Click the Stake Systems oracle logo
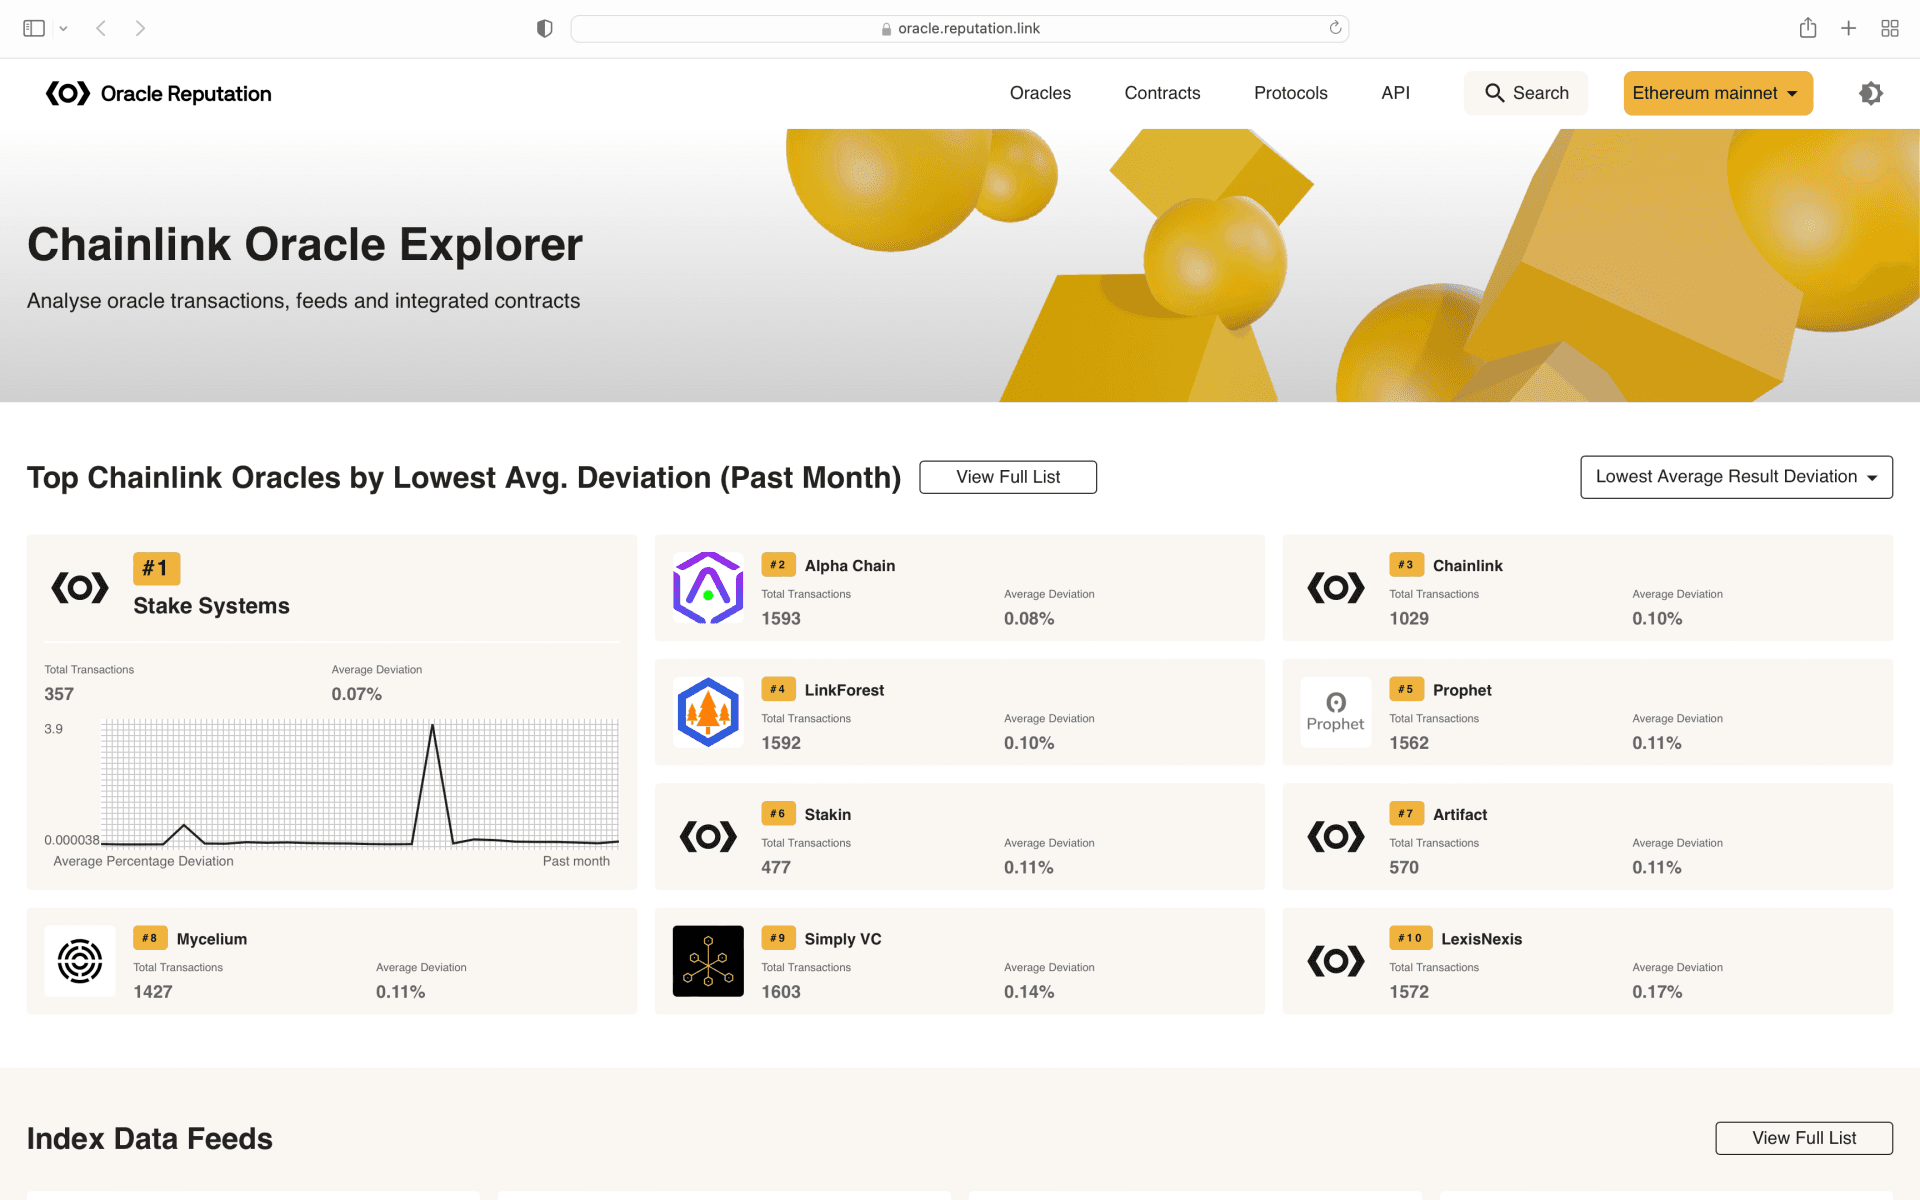 (80, 587)
